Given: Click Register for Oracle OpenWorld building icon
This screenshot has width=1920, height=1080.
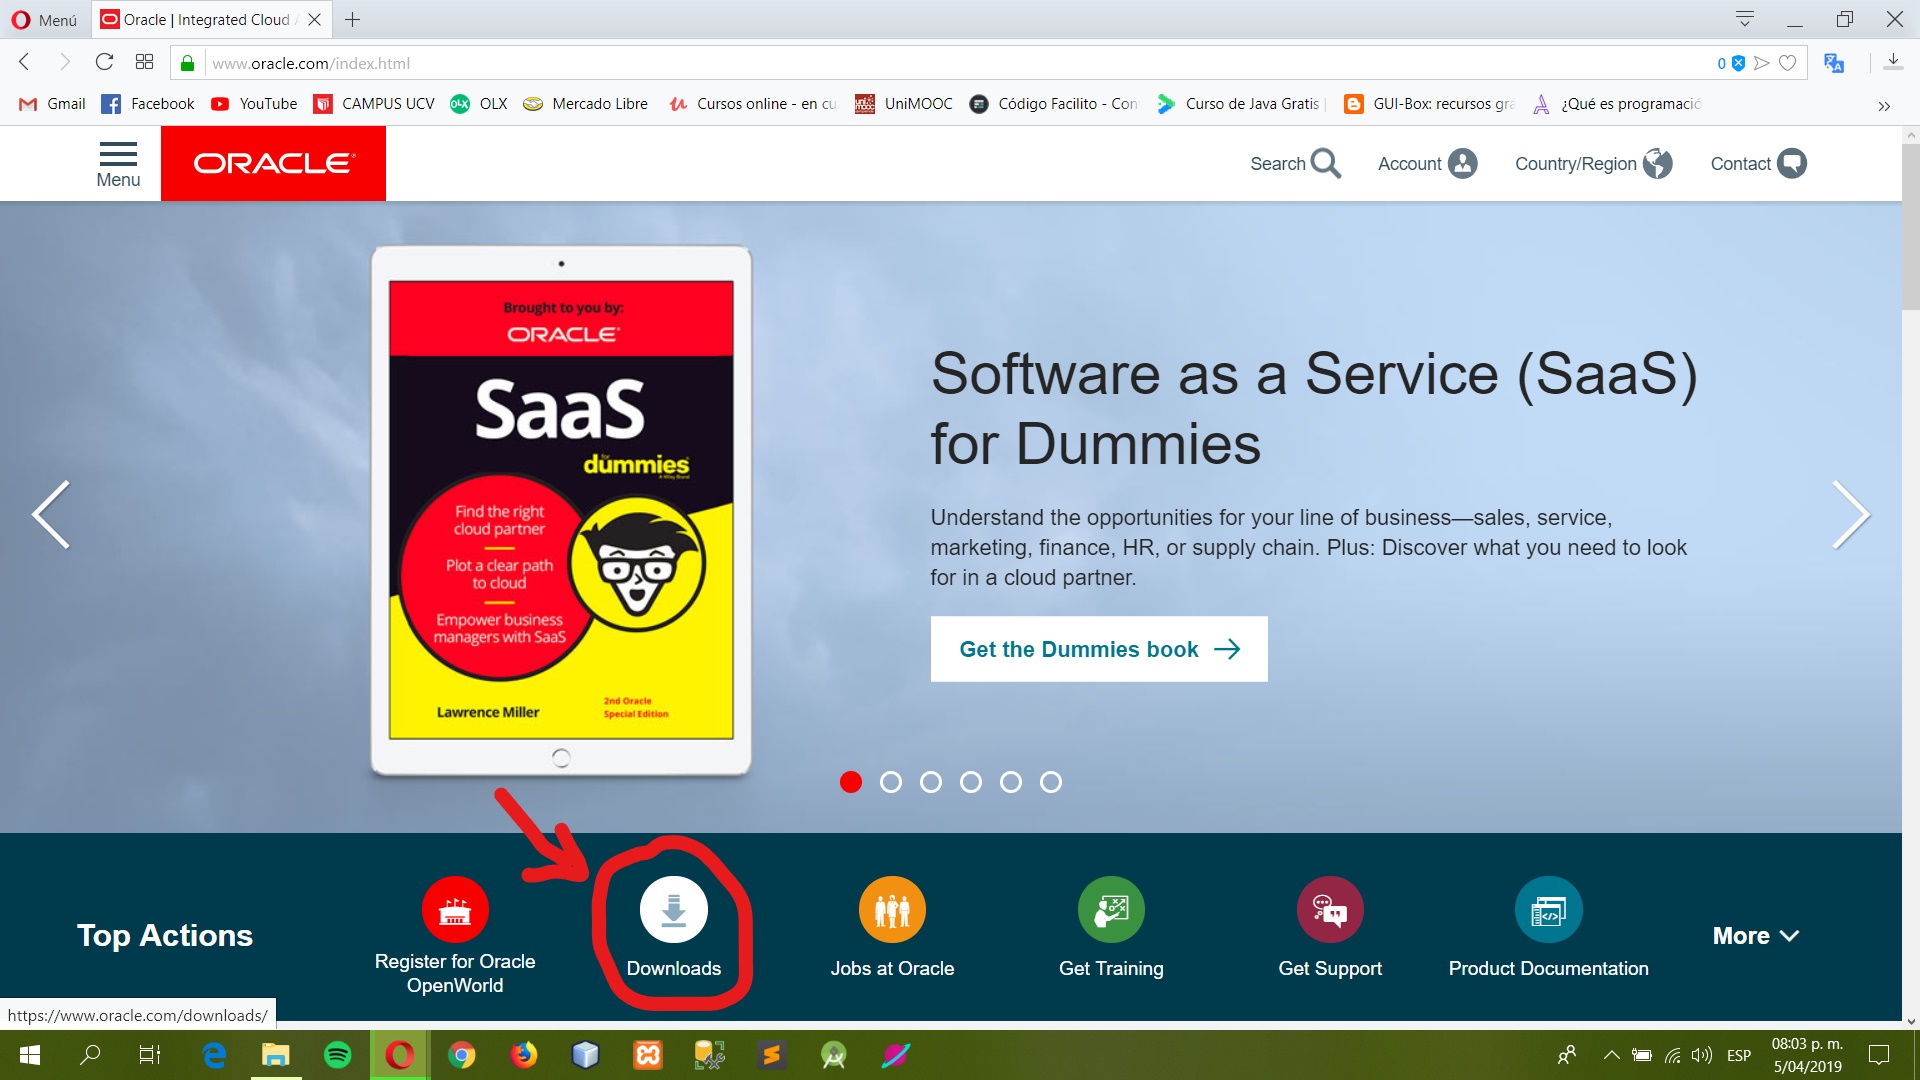Looking at the screenshot, I should (x=455, y=910).
